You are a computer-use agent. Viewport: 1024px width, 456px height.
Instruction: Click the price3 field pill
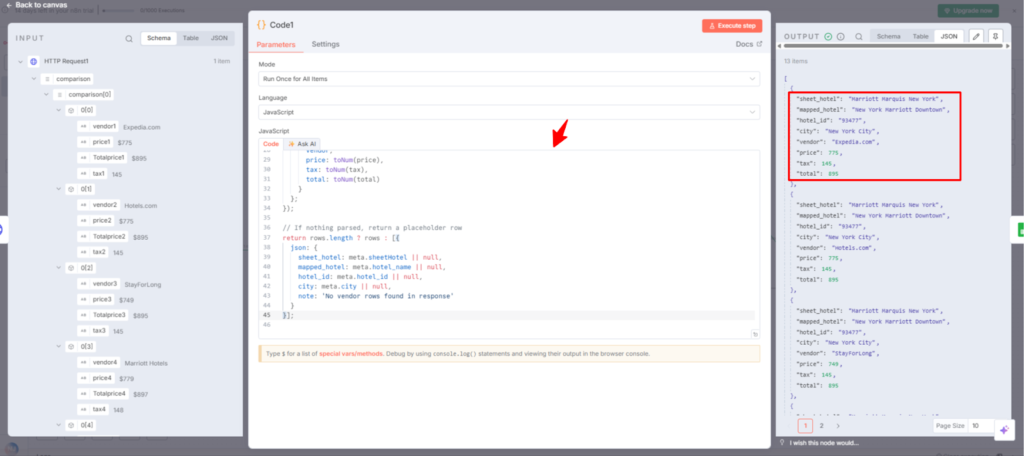(x=95, y=299)
